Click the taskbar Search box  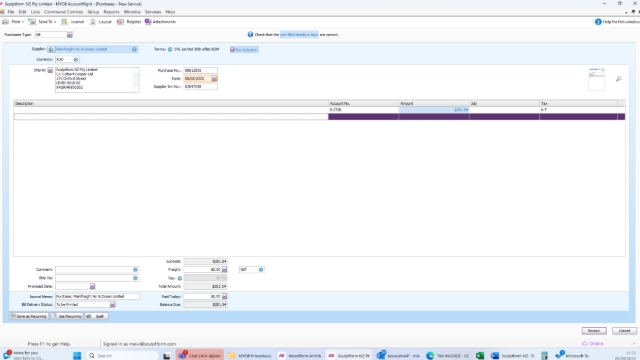pos(122,356)
